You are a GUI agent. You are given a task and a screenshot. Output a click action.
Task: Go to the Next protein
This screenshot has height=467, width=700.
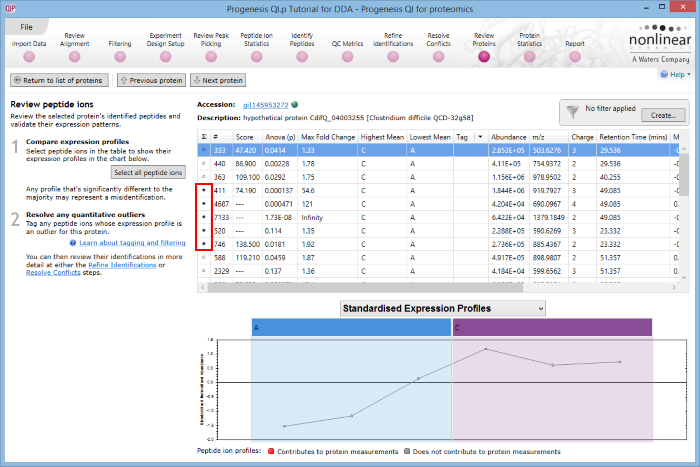click(218, 80)
